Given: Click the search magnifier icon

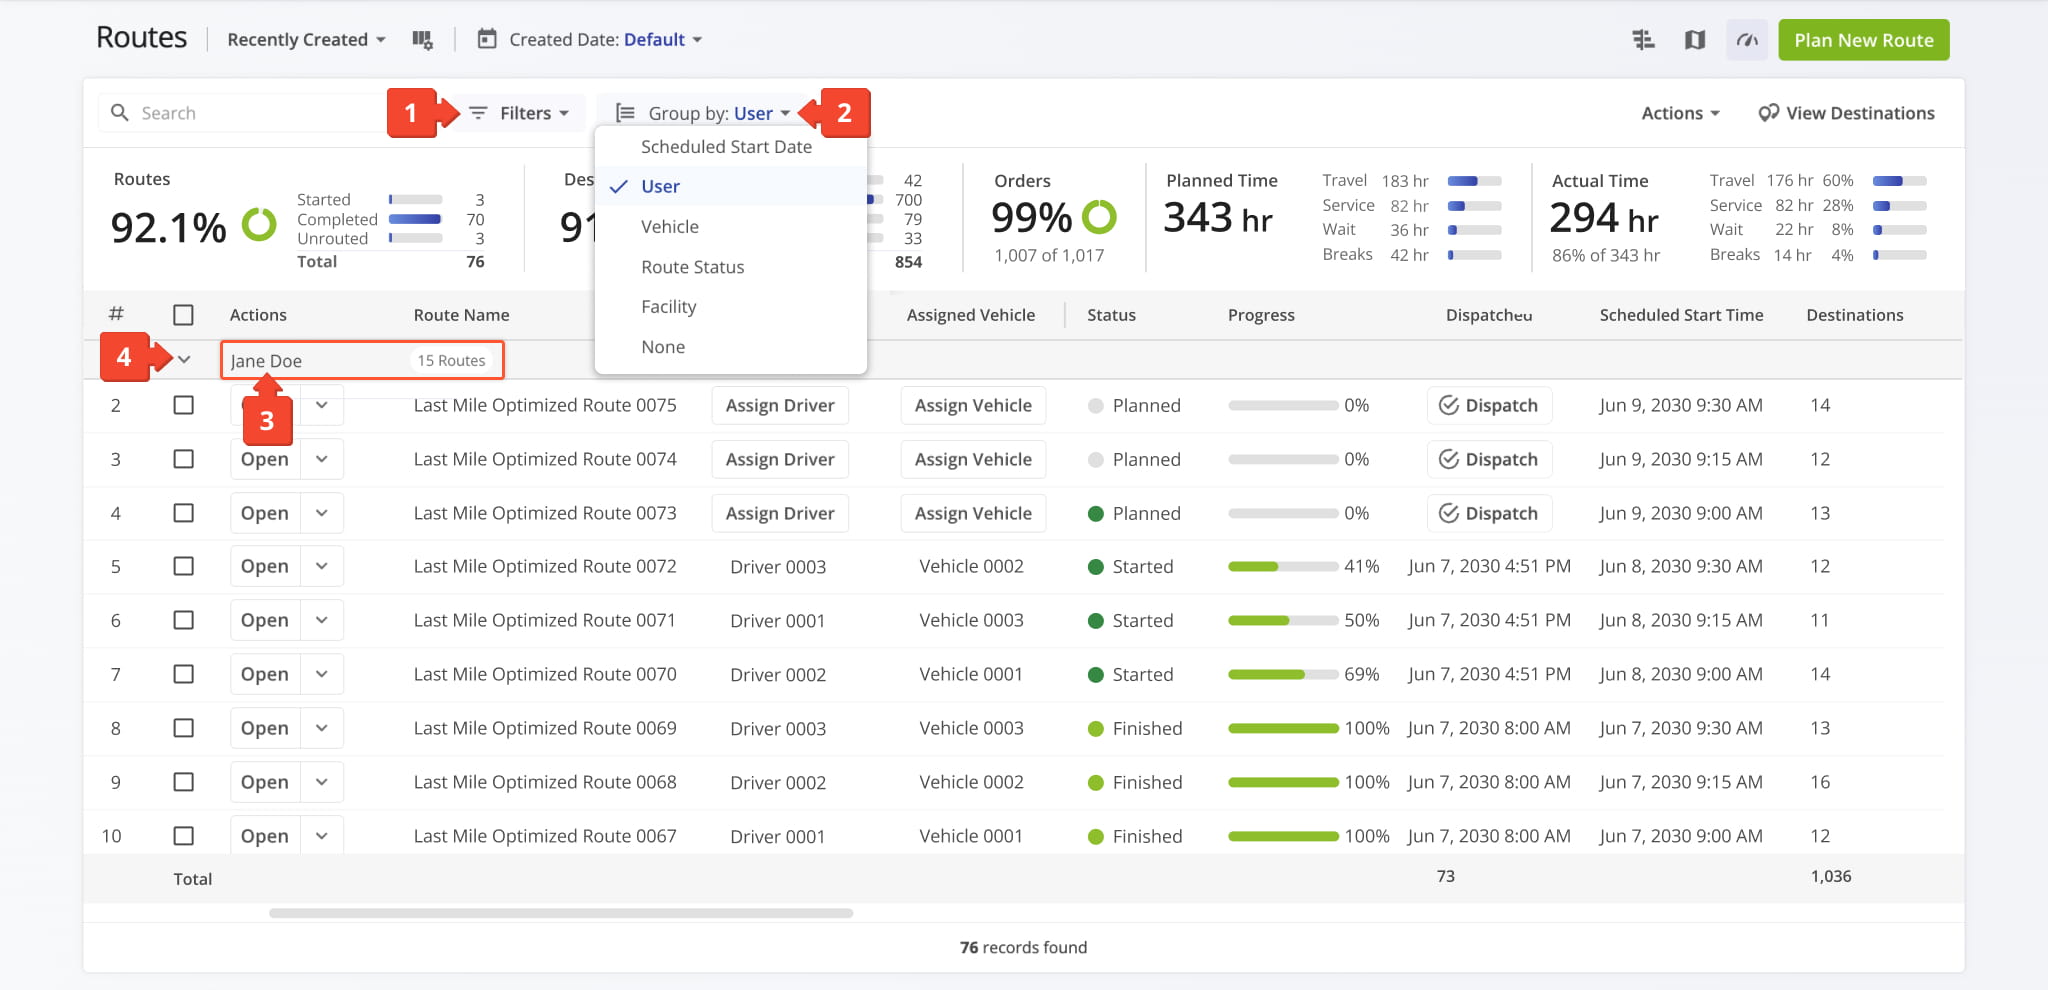Looking at the screenshot, I should coord(120,113).
